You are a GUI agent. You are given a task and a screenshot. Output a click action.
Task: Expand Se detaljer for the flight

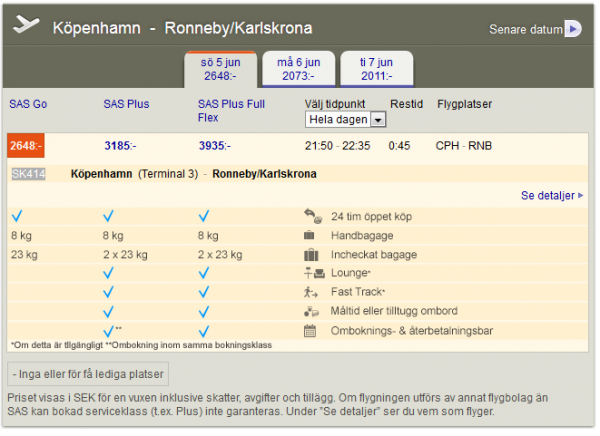[552, 195]
